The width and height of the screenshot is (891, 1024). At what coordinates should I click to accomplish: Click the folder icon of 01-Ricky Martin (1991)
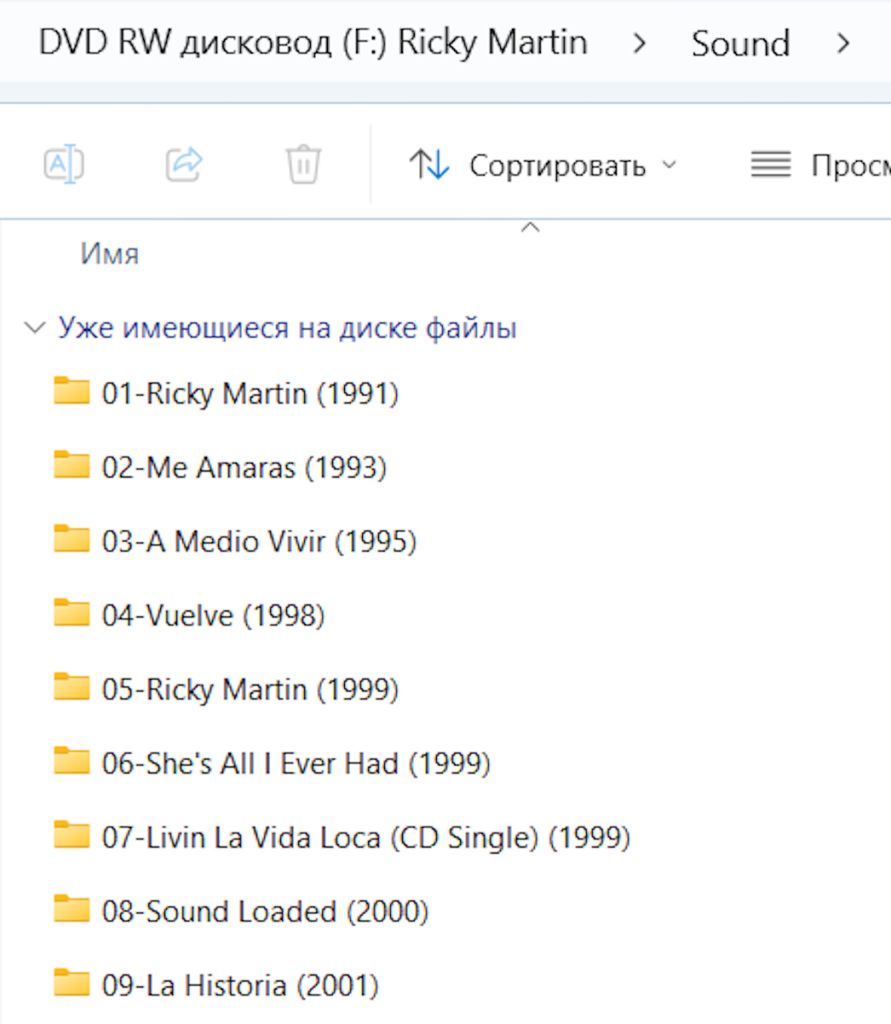(72, 391)
